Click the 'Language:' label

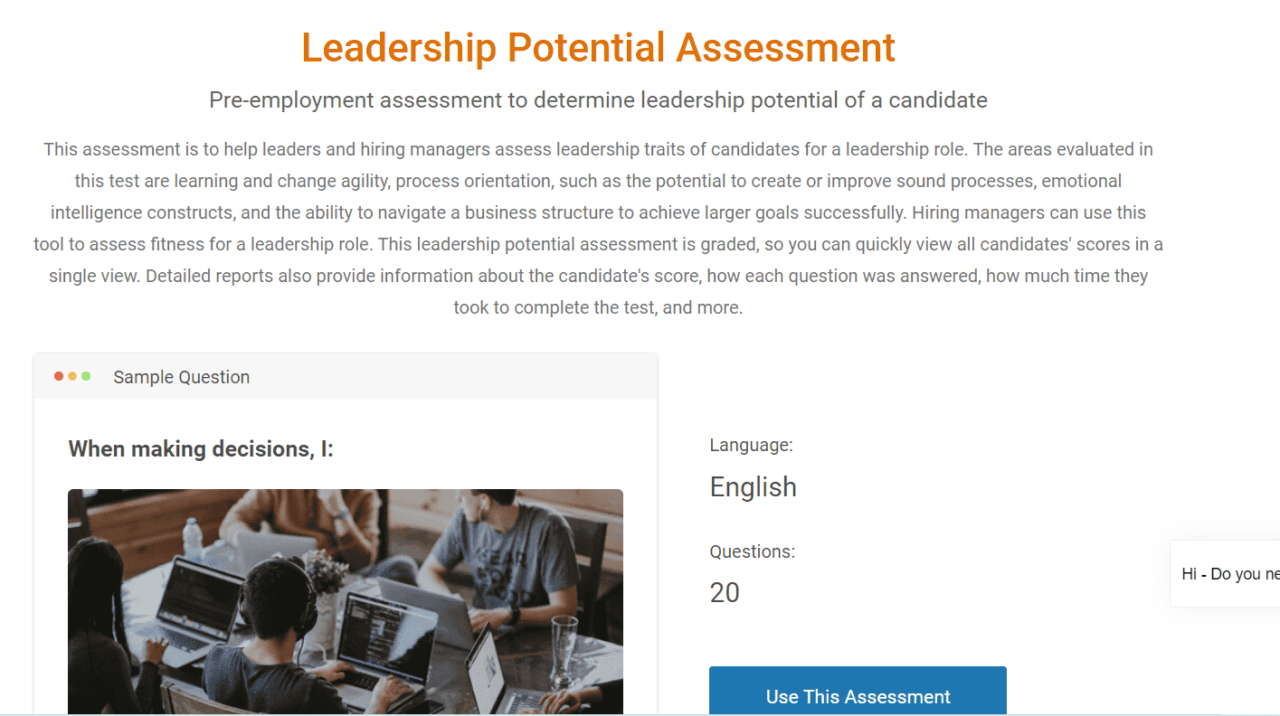click(x=751, y=445)
